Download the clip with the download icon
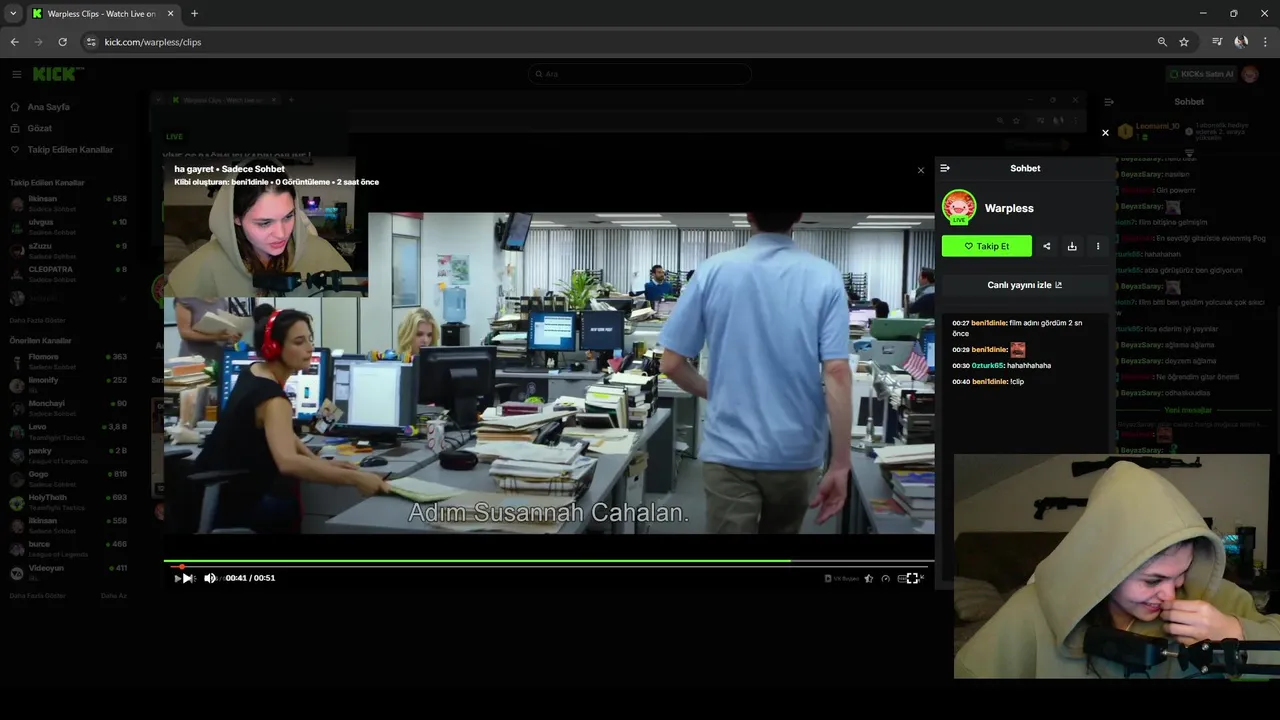Viewport: 1280px width, 720px height. click(1072, 246)
